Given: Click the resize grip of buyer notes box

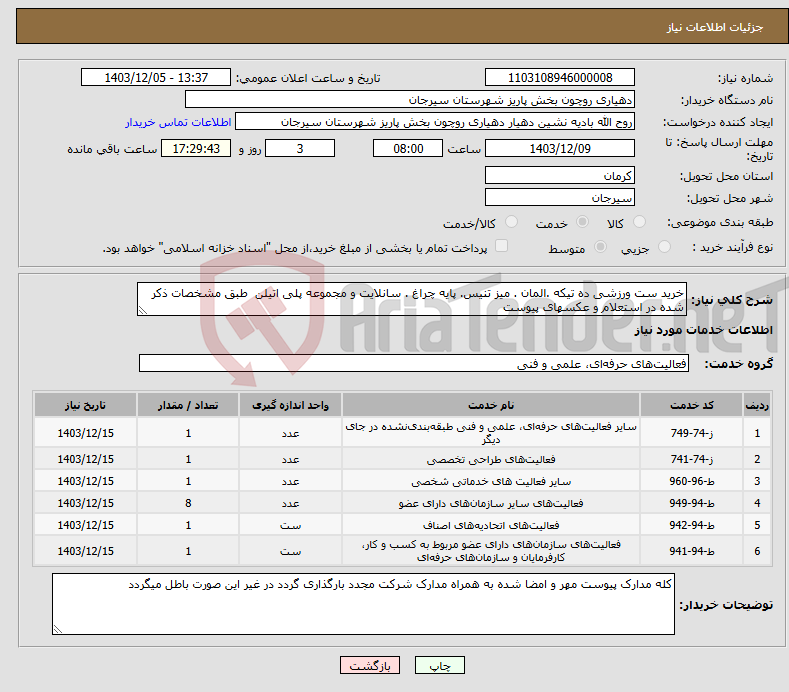Looking at the screenshot, I should pyautogui.click(x=58, y=629).
